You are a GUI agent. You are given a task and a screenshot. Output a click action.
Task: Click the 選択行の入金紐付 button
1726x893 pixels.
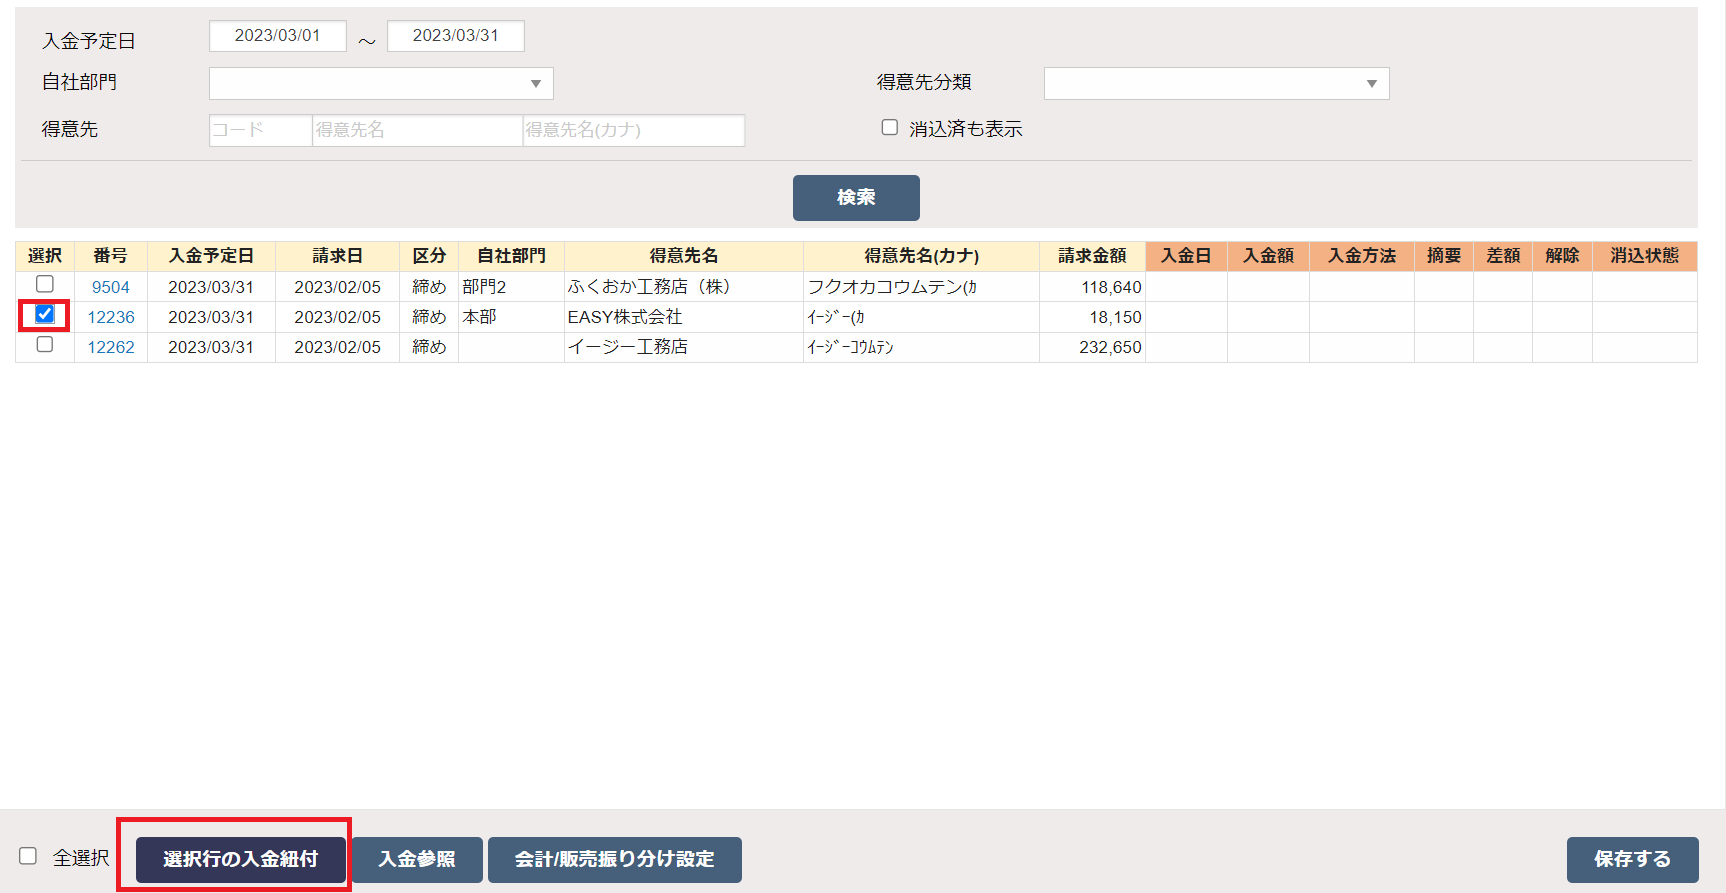pyautogui.click(x=240, y=859)
